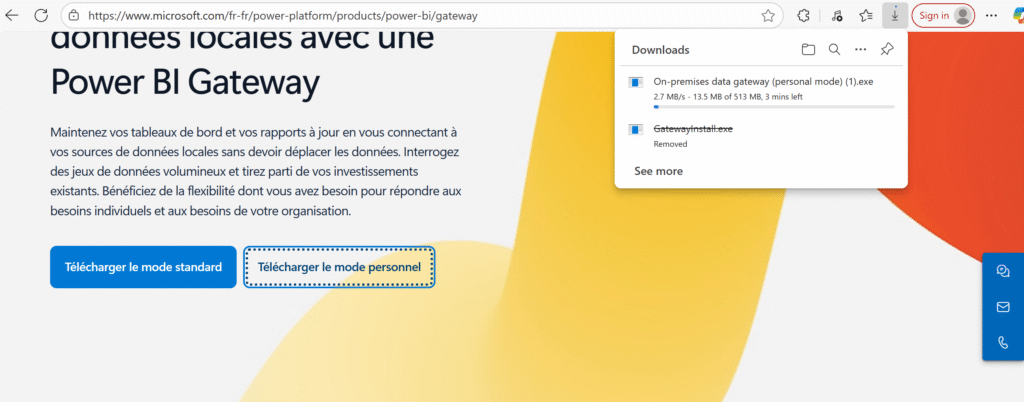Open the chat icon in side contact bar
The height and width of the screenshot is (402, 1024).
pyautogui.click(x=1003, y=271)
